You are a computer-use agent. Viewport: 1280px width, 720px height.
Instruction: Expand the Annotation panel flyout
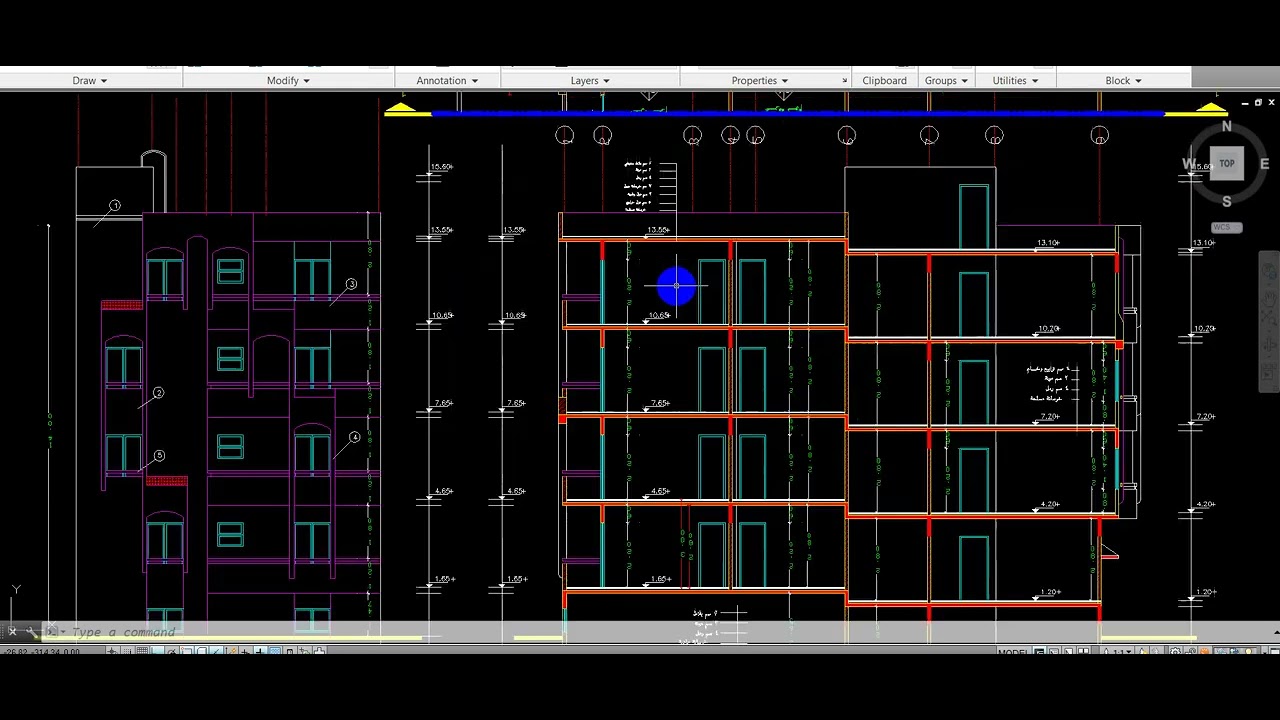[447, 81]
